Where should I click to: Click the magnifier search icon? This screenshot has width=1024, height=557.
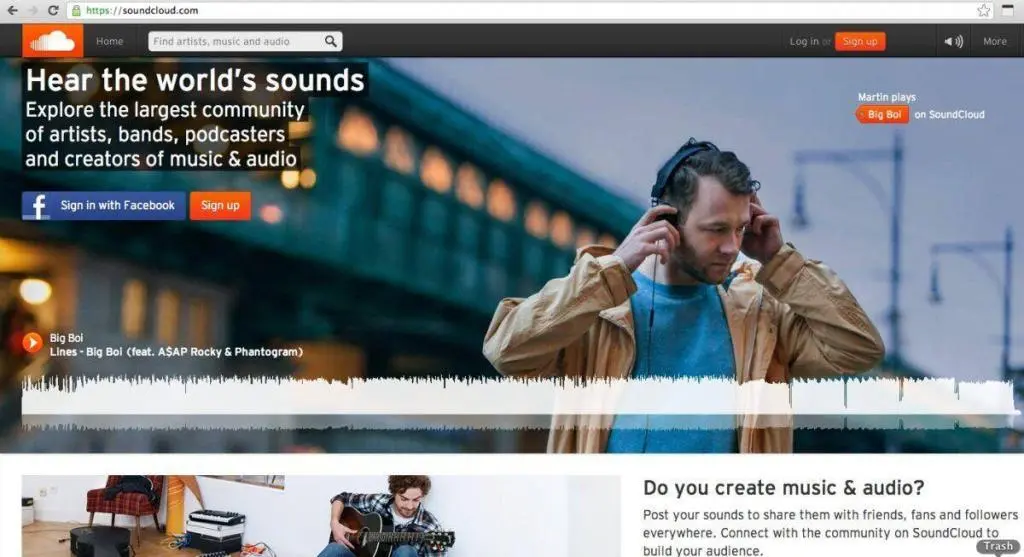tap(331, 41)
